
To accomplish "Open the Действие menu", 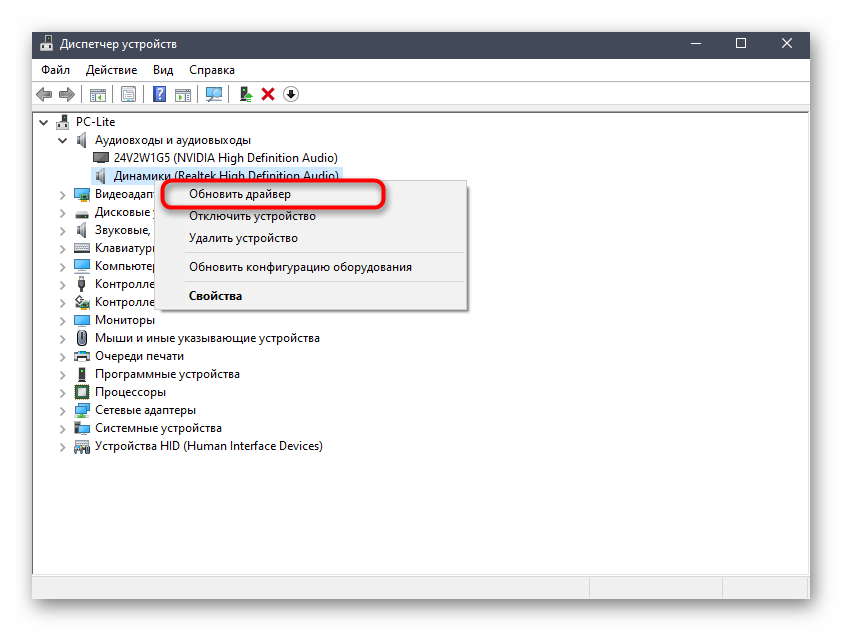I will [111, 70].
